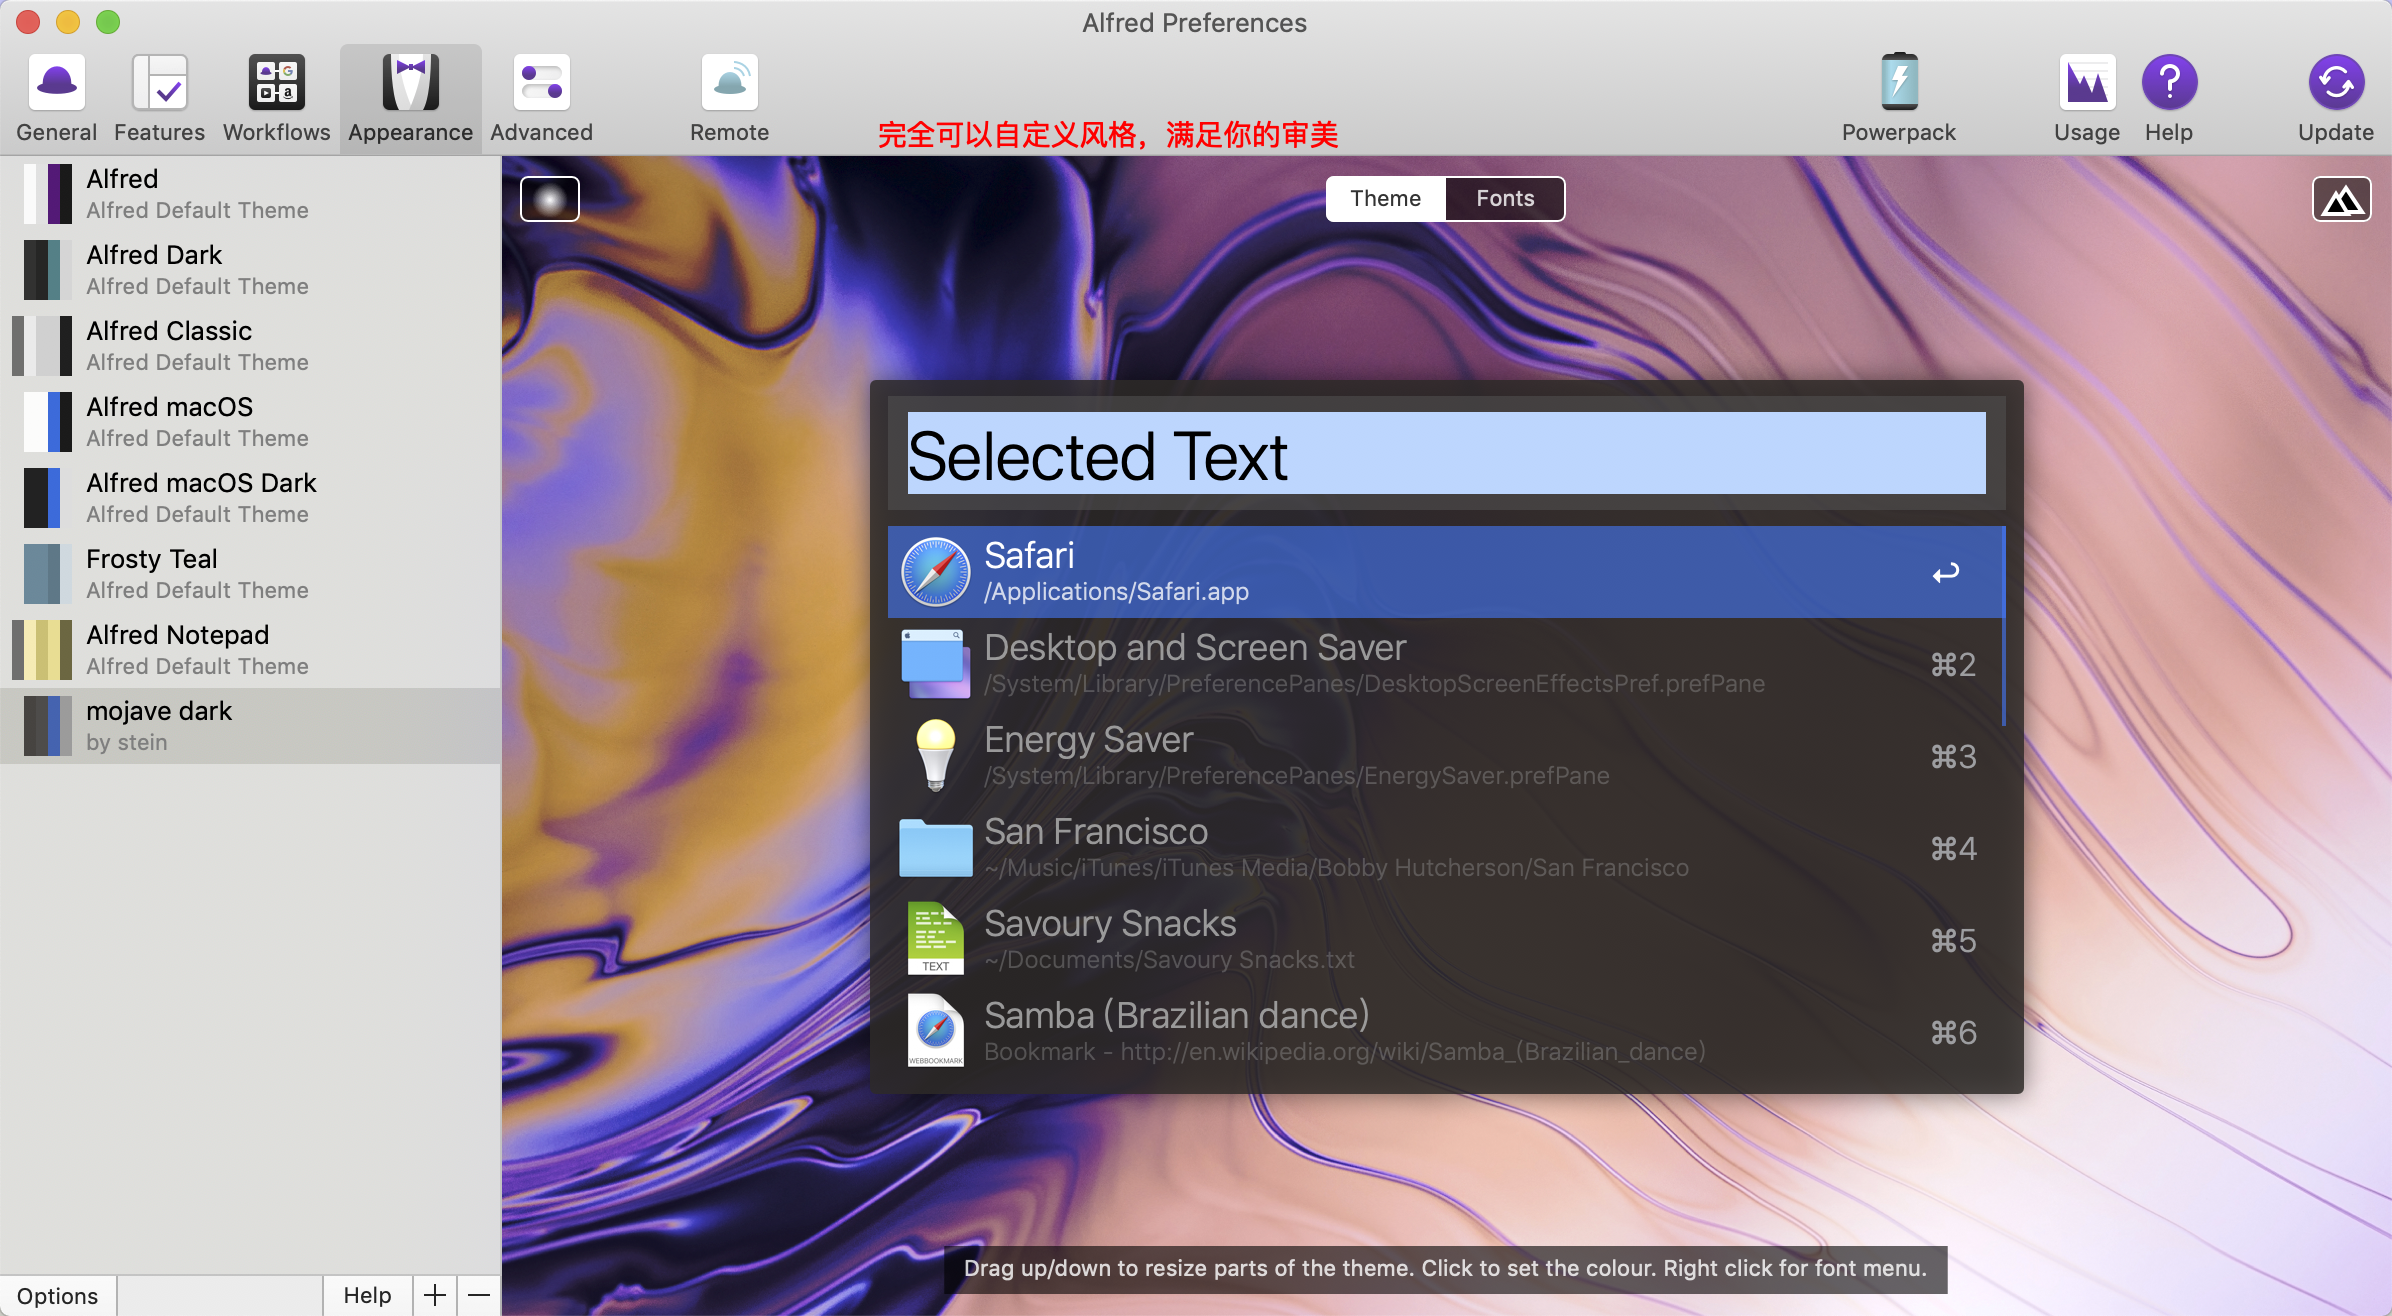Add a new theme with plus button
Viewport: 2392px width, 1316px height.
(x=435, y=1295)
